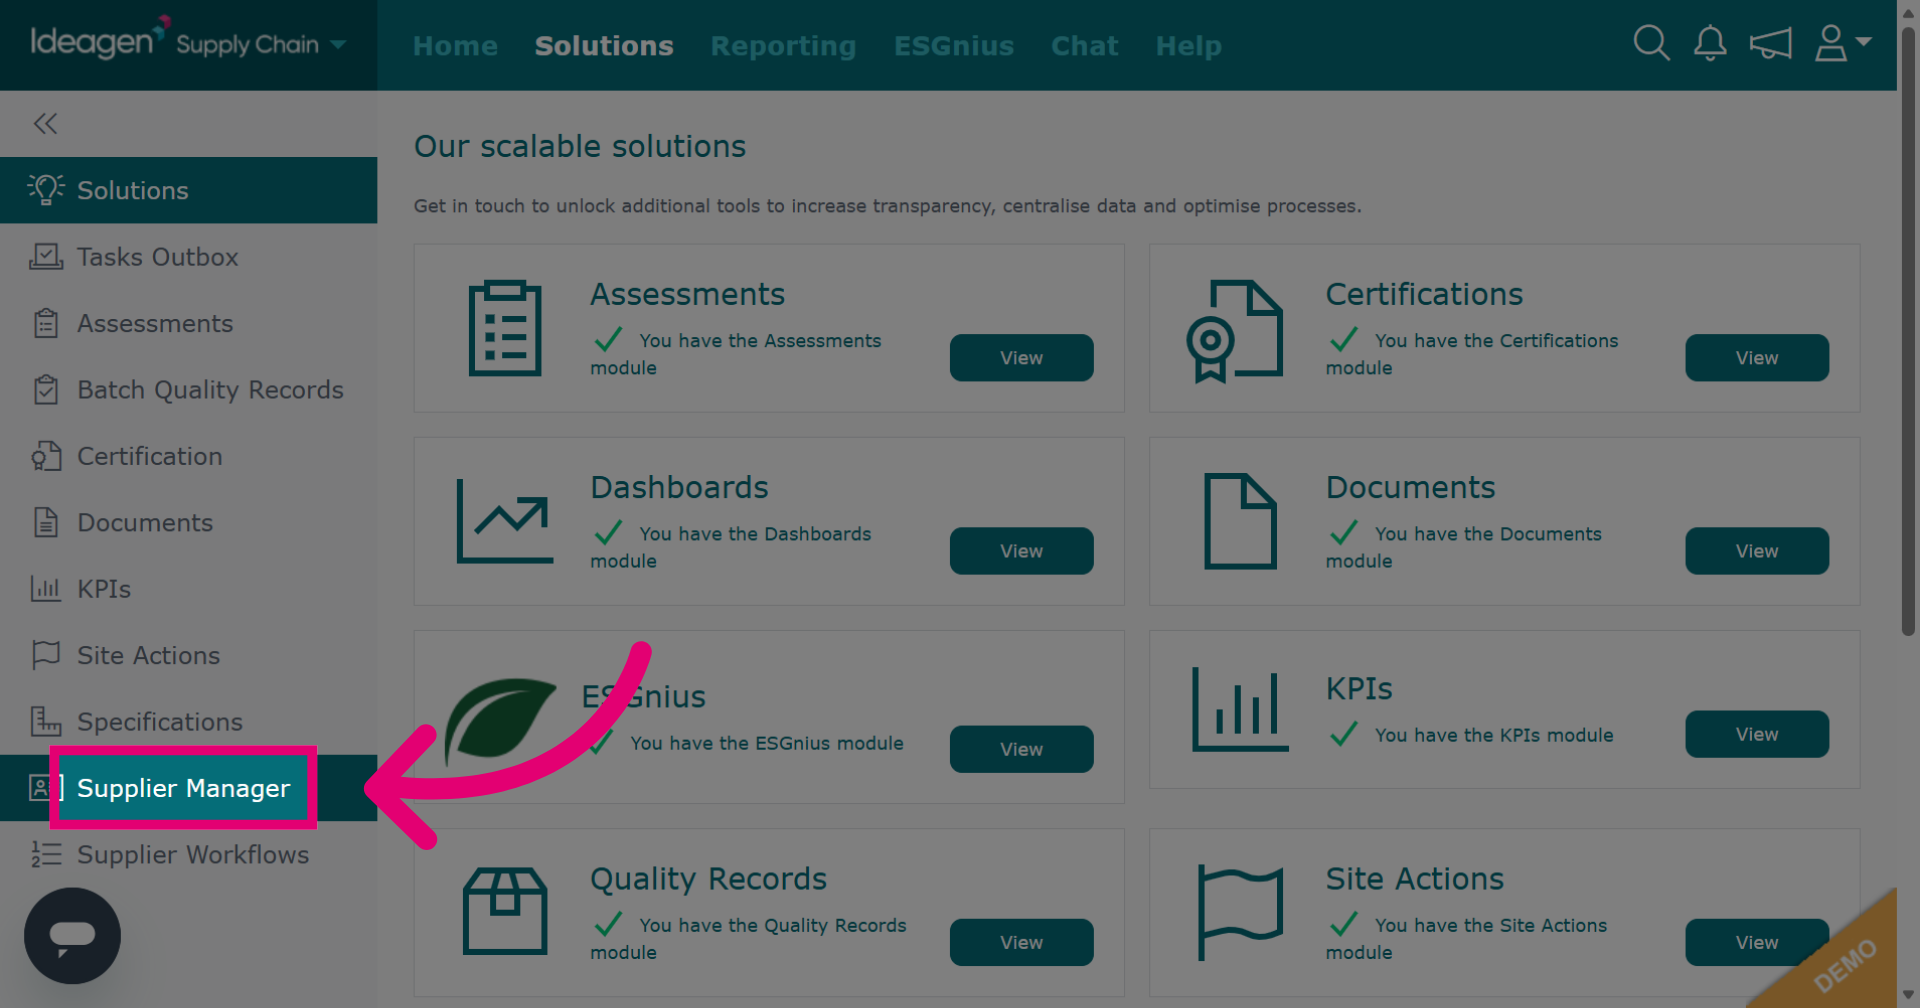Open Supplier Manager in the sidebar
This screenshot has width=1920, height=1008.
coord(188,788)
